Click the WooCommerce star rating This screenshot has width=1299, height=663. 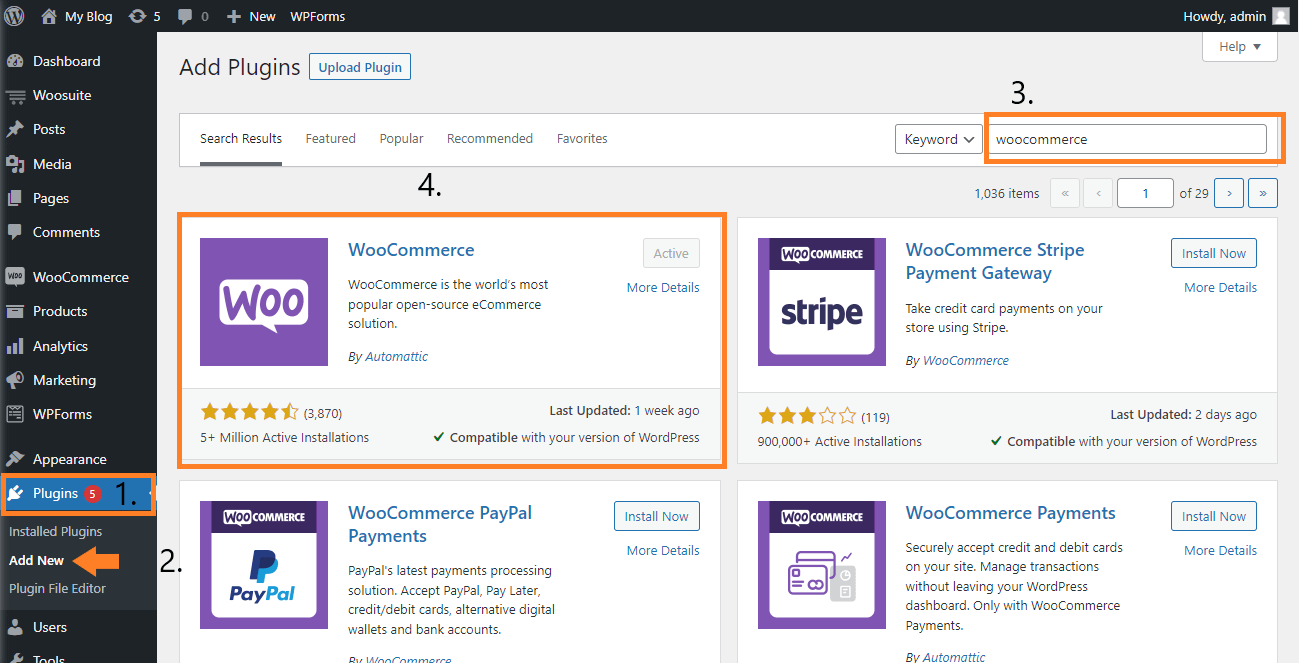pyautogui.click(x=249, y=411)
